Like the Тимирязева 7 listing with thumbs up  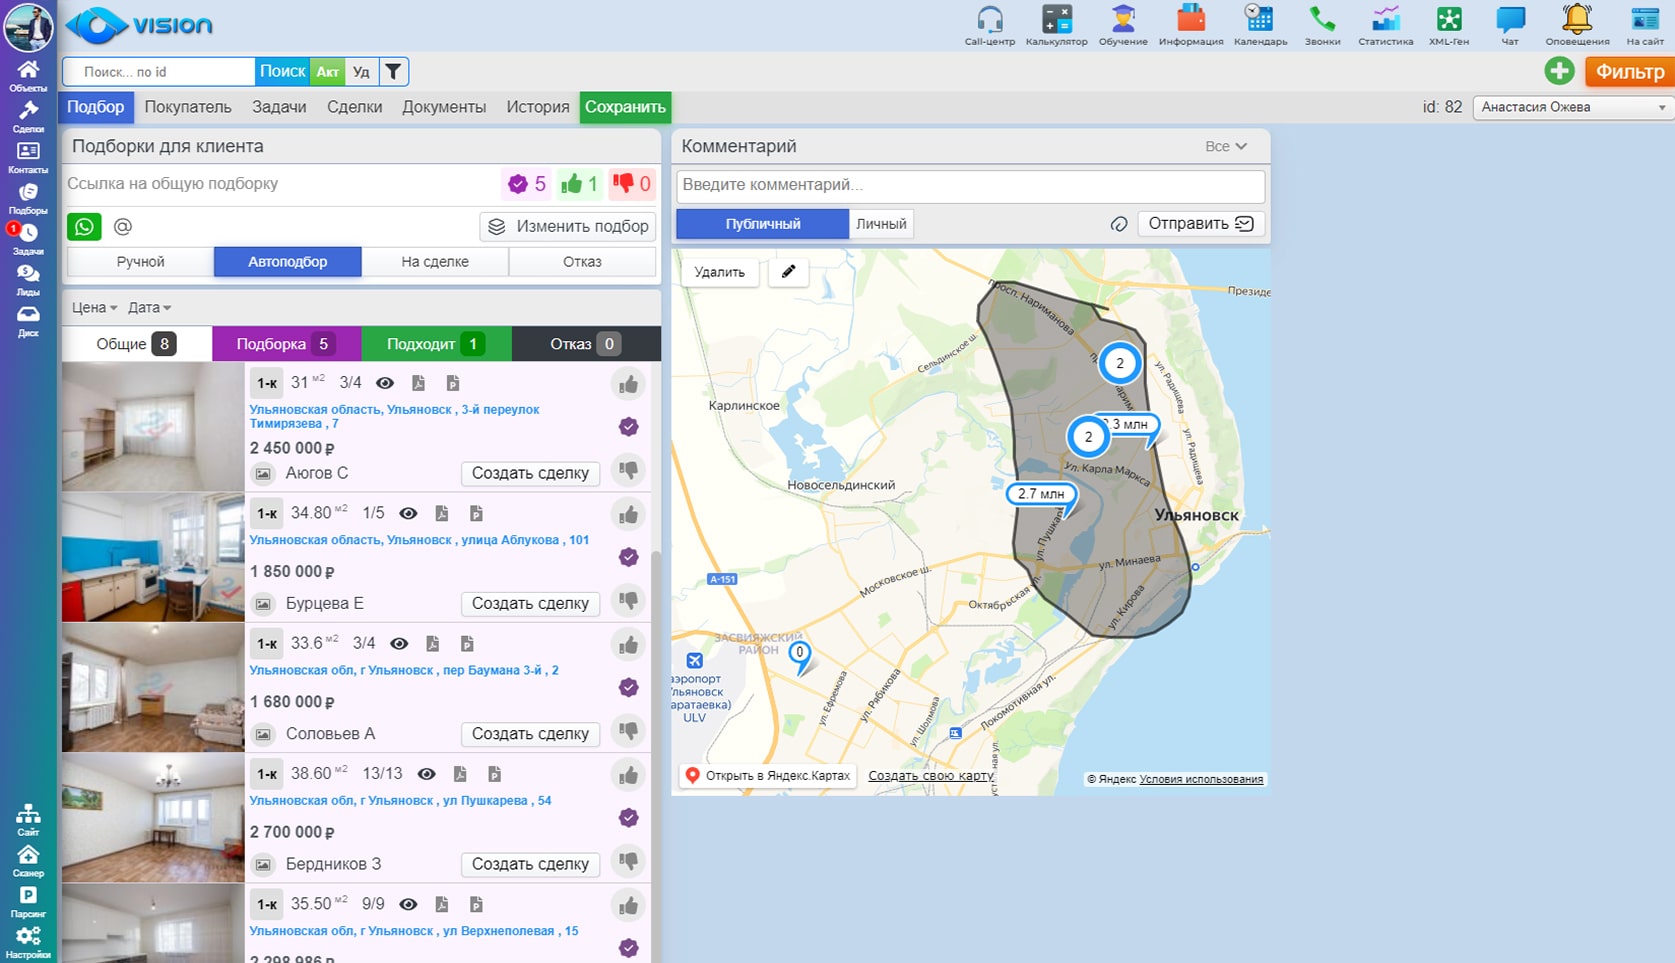point(628,384)
